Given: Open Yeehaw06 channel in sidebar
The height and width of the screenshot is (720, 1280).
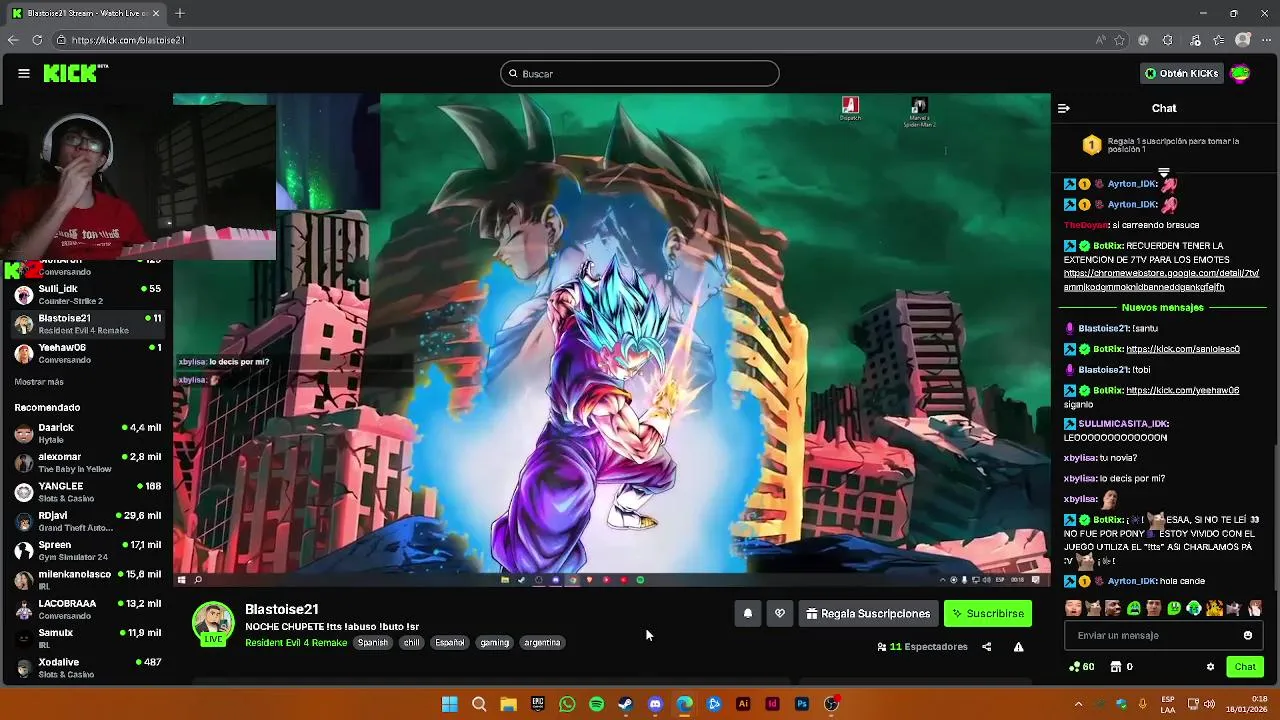Looking at the screenshot, I should 87,353.
